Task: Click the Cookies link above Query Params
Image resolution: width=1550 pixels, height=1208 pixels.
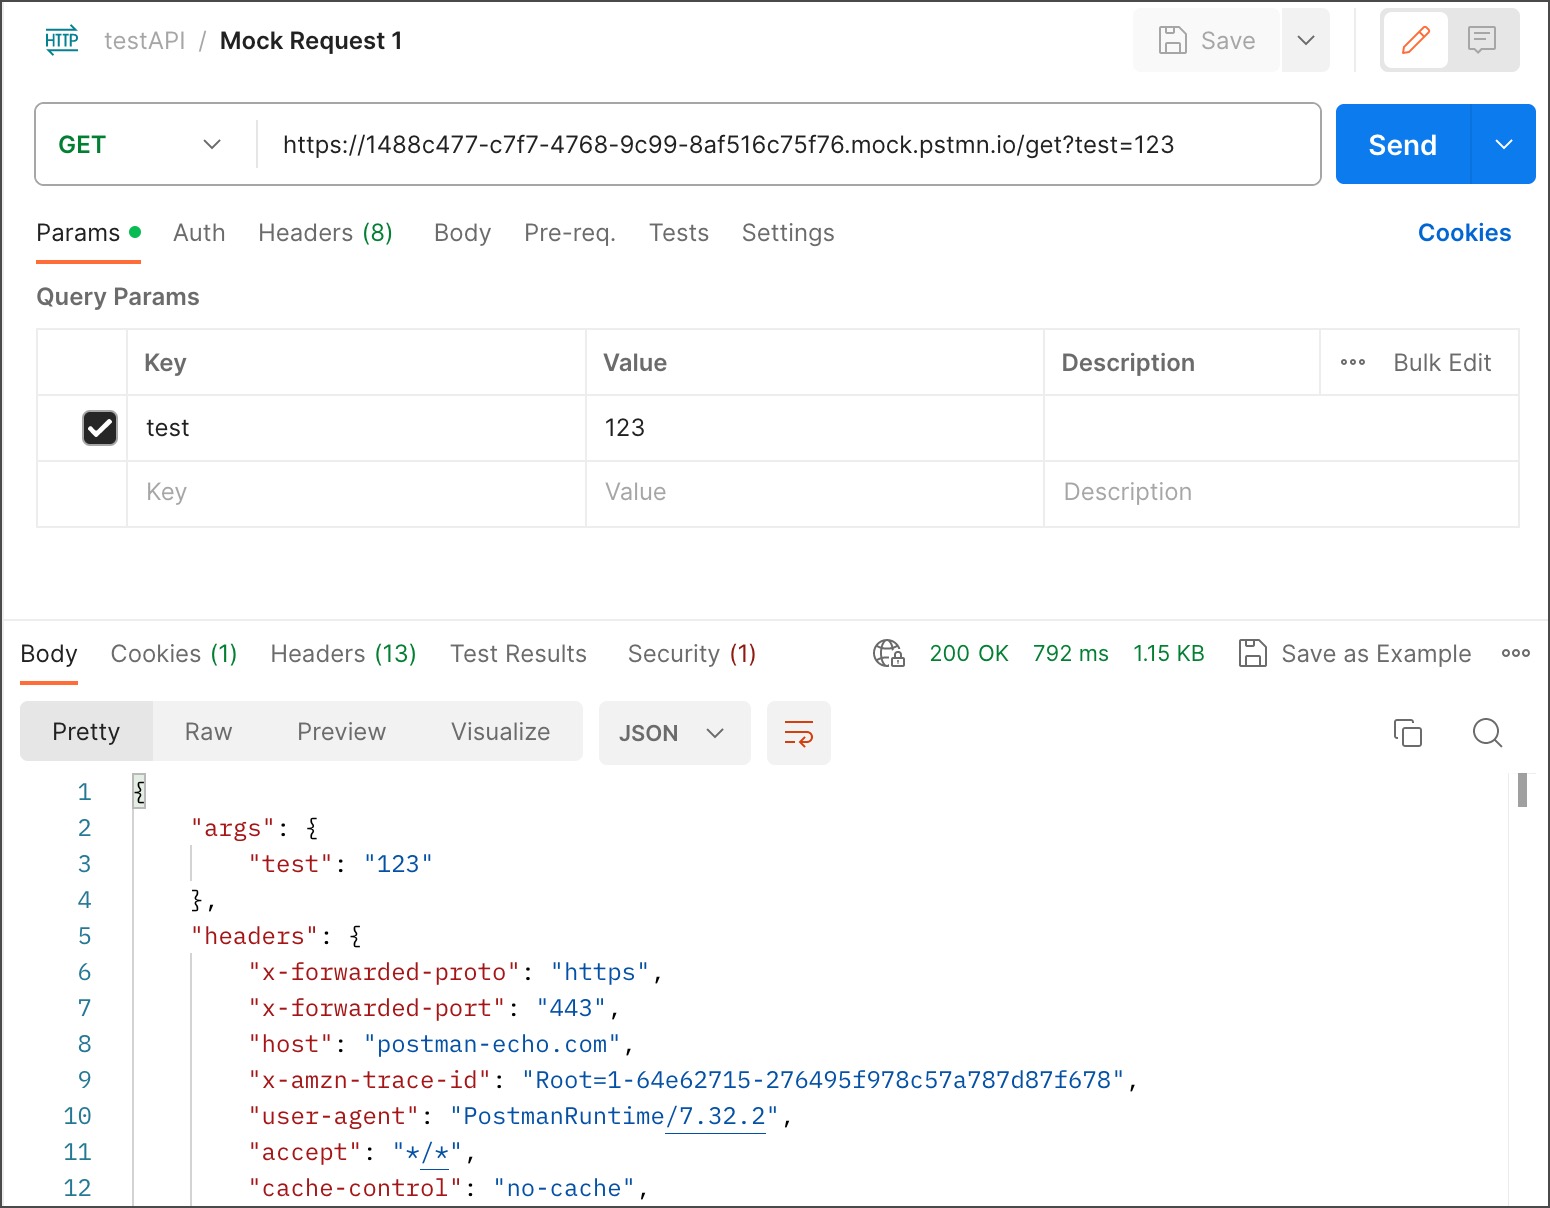Action: pos(1464,233)
